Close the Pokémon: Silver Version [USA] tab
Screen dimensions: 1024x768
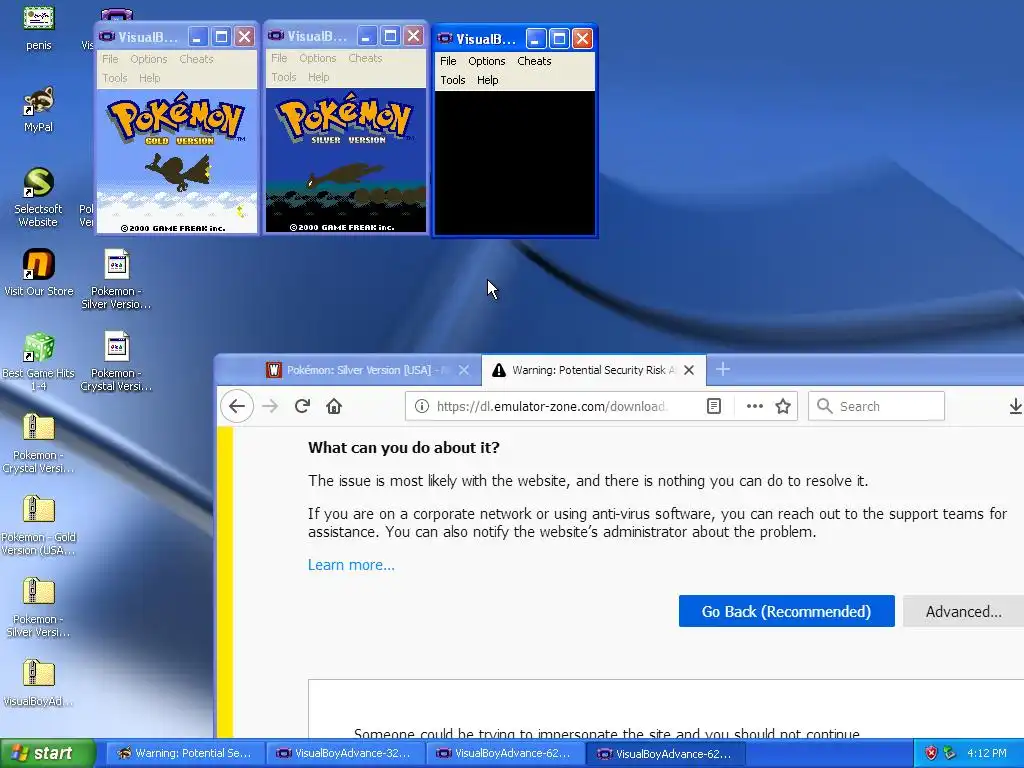tap(464, 370)
